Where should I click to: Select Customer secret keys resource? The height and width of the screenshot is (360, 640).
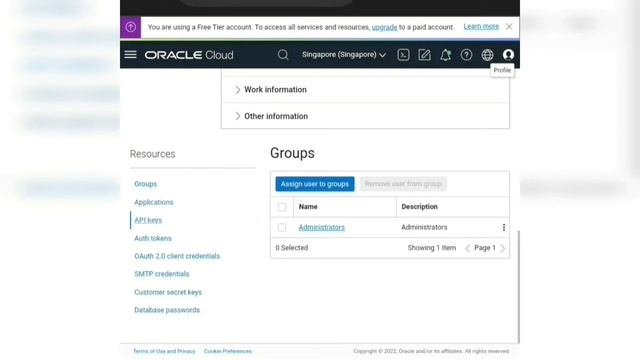coord(168,292)
